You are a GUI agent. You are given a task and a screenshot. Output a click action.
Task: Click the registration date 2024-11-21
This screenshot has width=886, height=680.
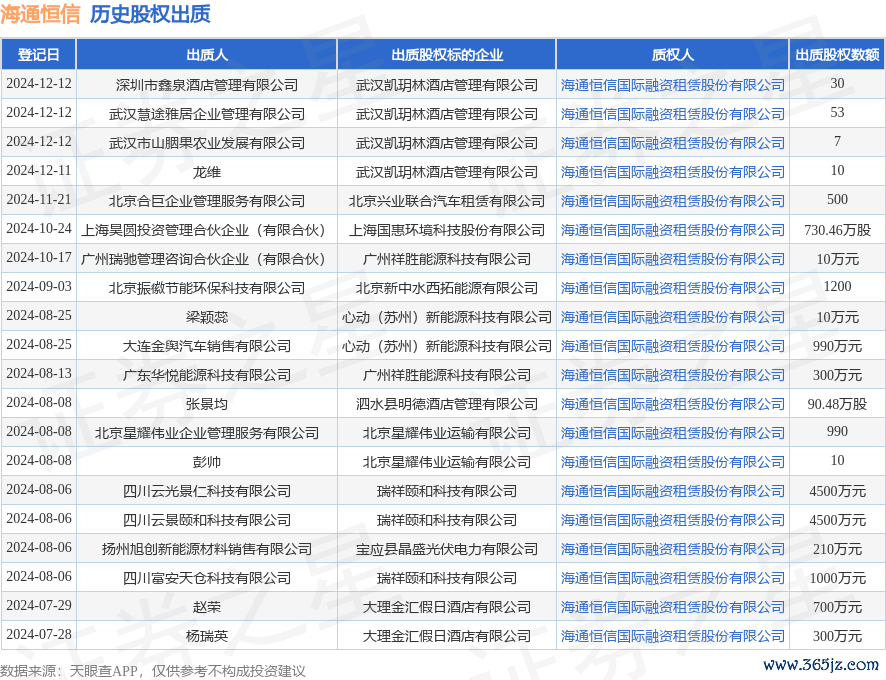coord(39,199)
